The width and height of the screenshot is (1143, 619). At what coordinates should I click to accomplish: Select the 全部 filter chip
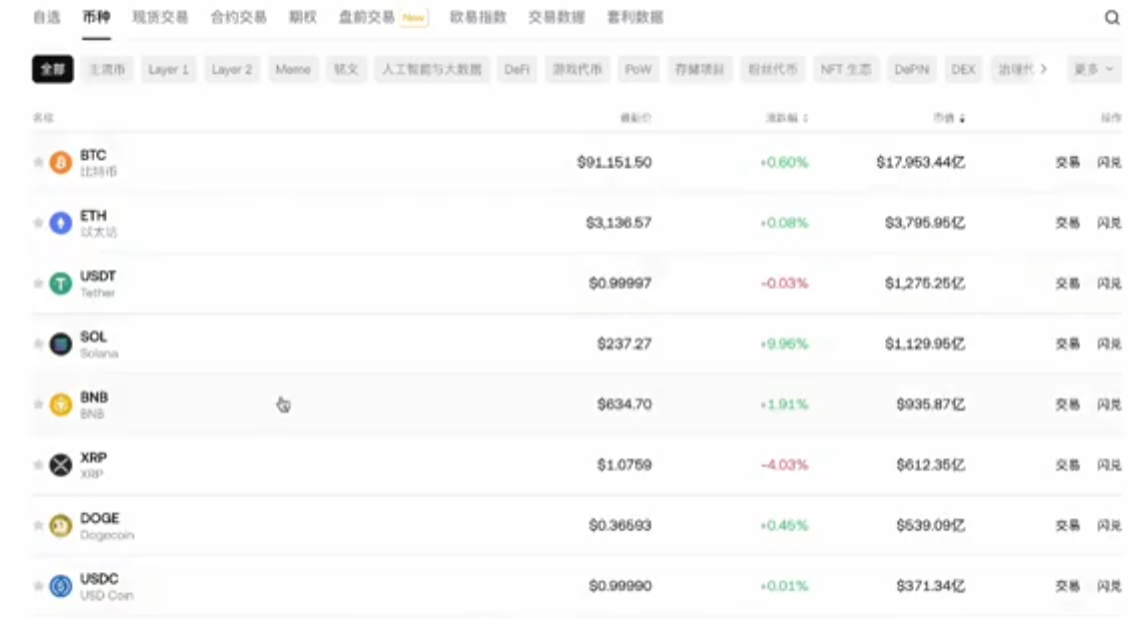tap(52, 69)
